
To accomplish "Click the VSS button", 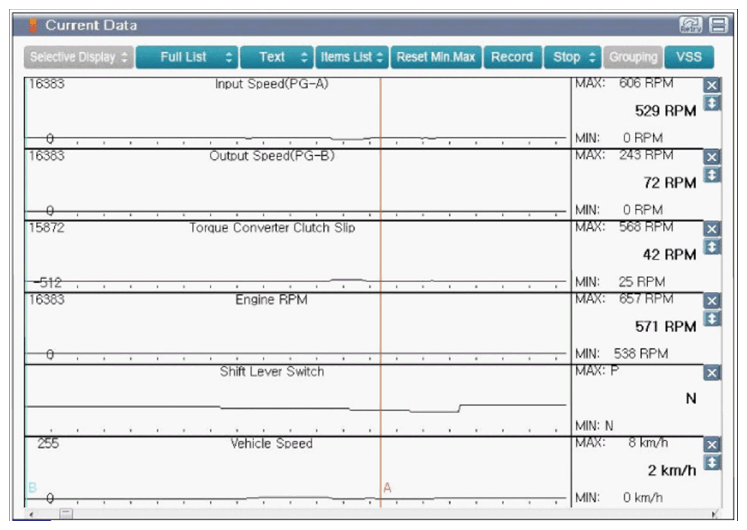I will tap(689, 57).
